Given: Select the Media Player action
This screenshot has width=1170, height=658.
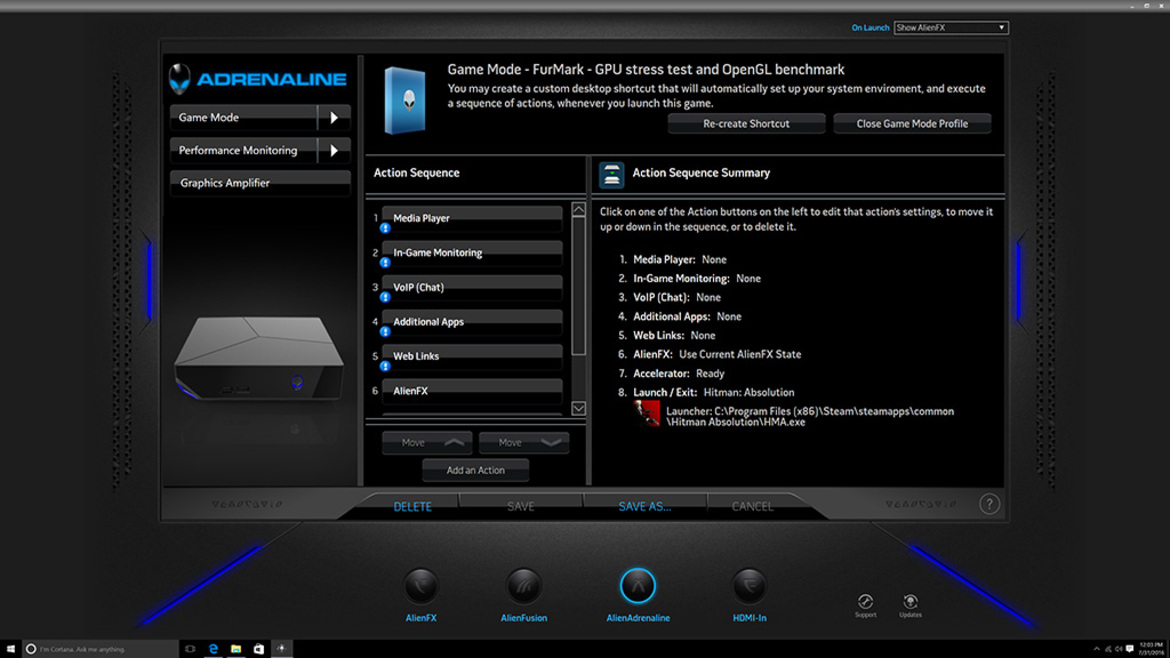Looking at the screenshot, I should tap(472, 218).
